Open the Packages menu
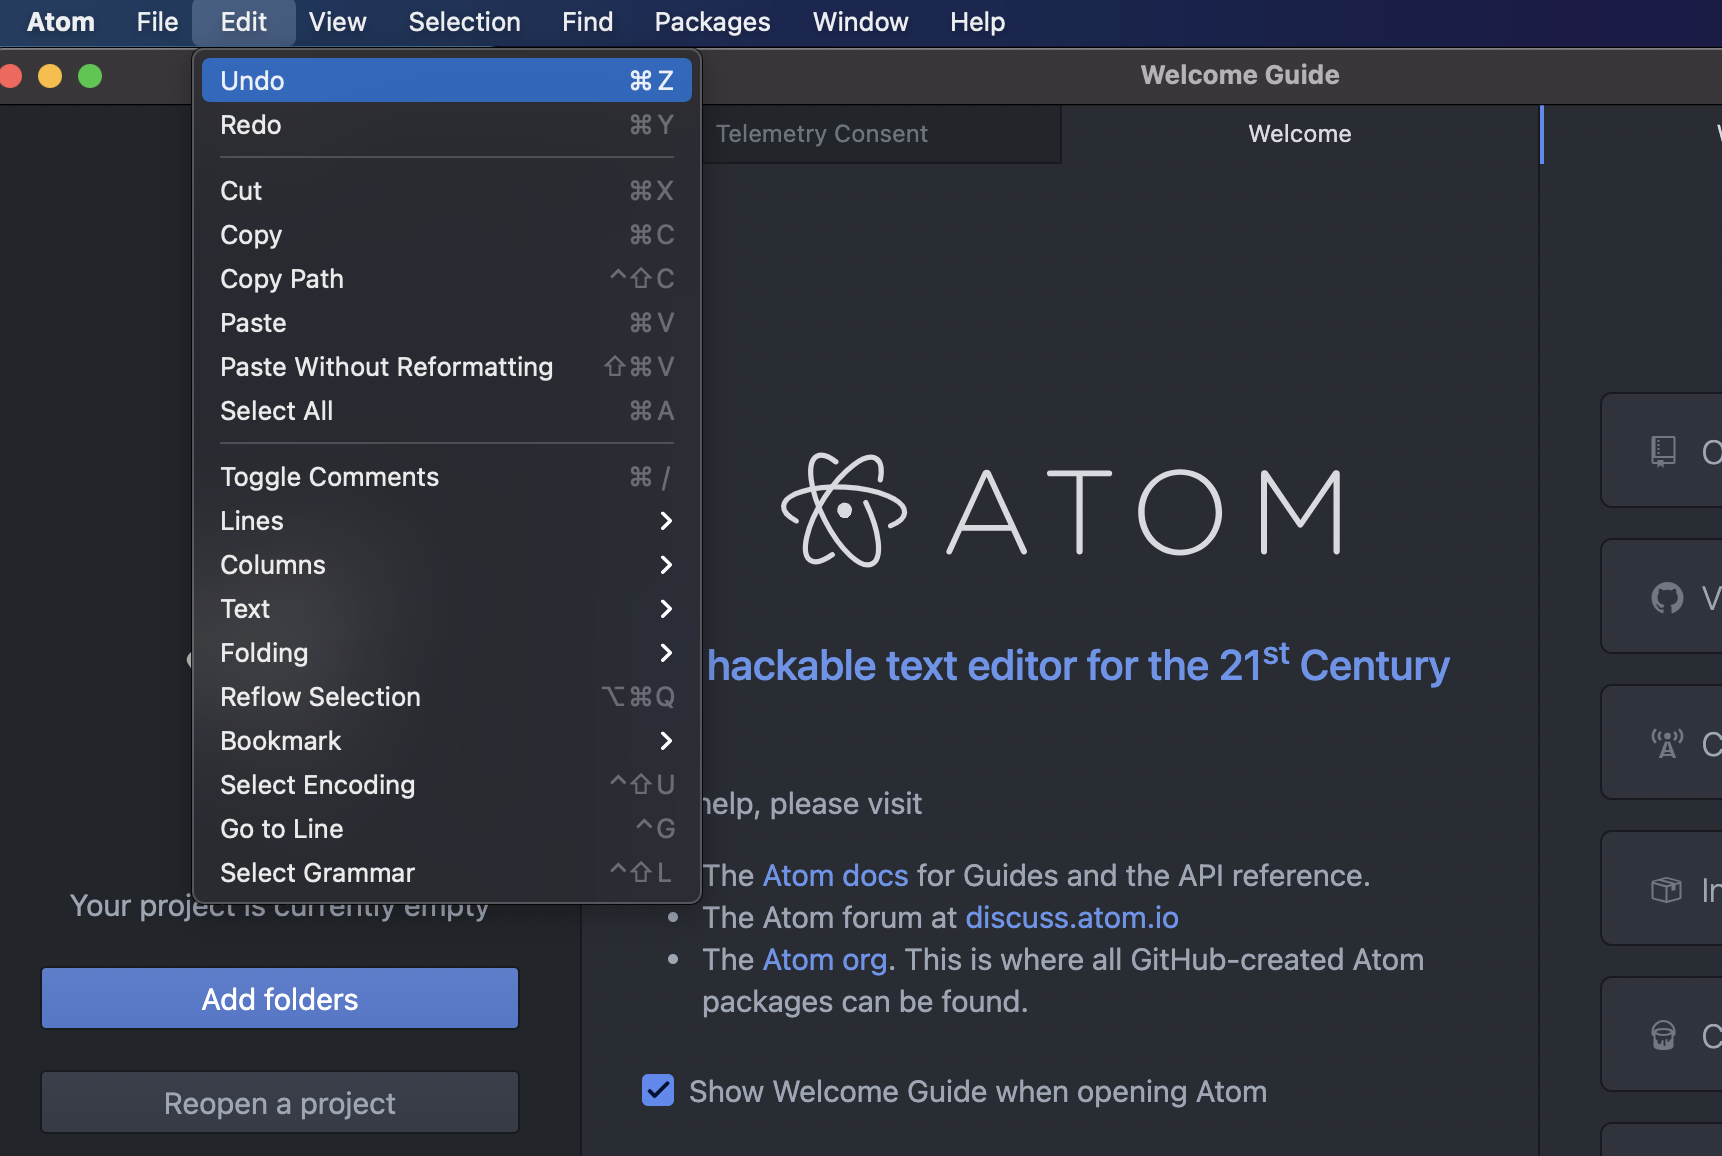 click(712, 22)
